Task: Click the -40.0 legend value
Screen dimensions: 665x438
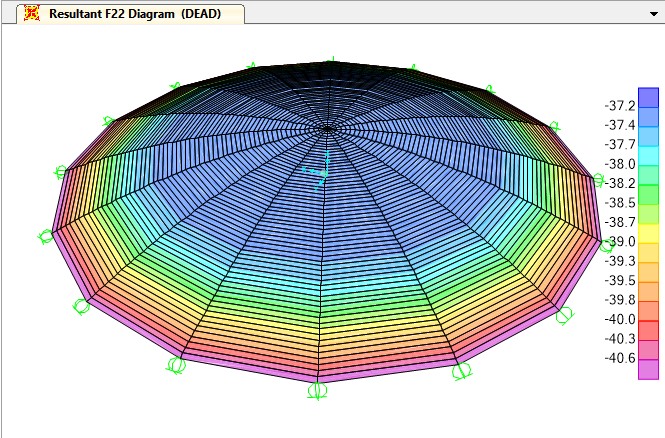Action: (620, 319)
